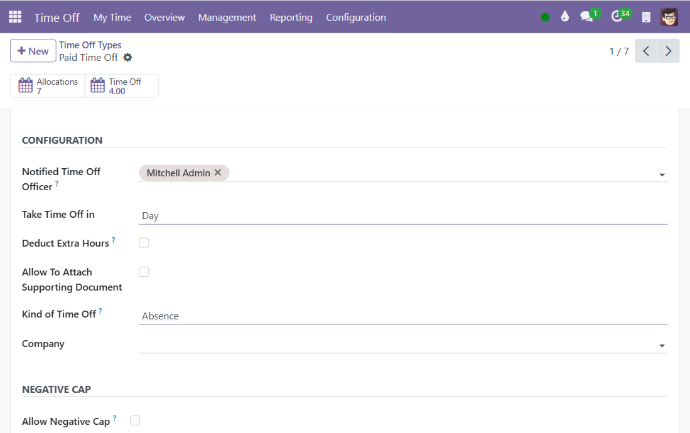Open the chat messages icon
The height and width of the screenshot is (433, 690).
[588, 17]
